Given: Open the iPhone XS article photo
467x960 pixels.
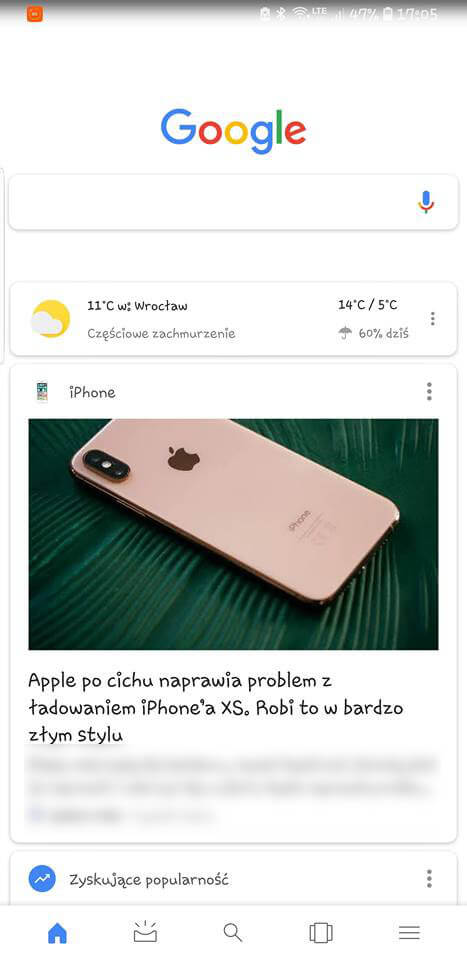Looking at the screenshot, I should click(x=233, y=534).
